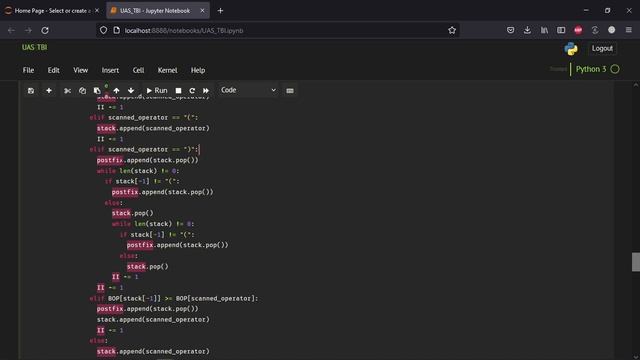Cut selected cells with scissors icon
Screen dimensions: 640x360
[67, 91]
